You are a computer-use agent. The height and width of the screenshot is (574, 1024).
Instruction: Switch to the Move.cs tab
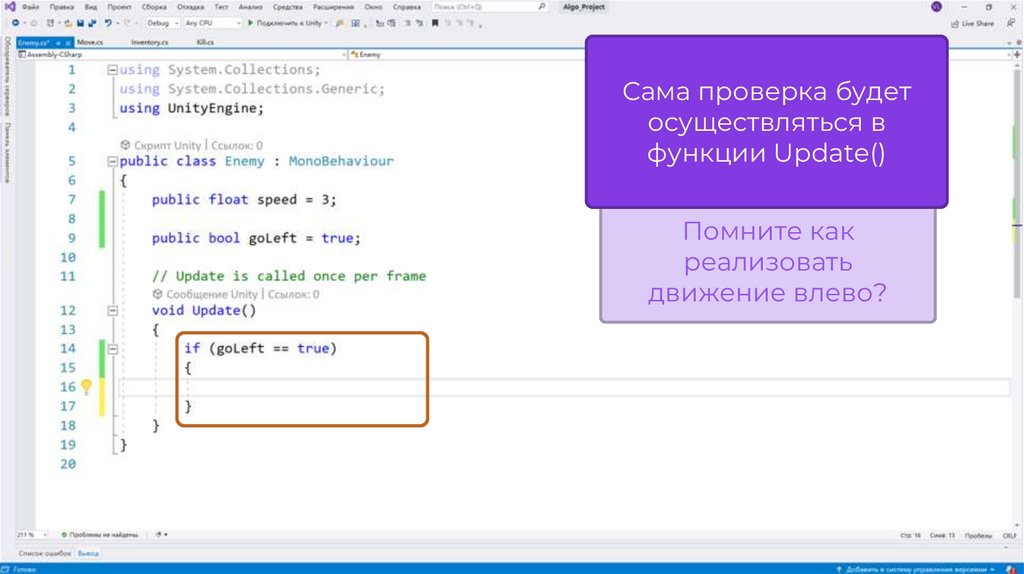click(90, 42)
